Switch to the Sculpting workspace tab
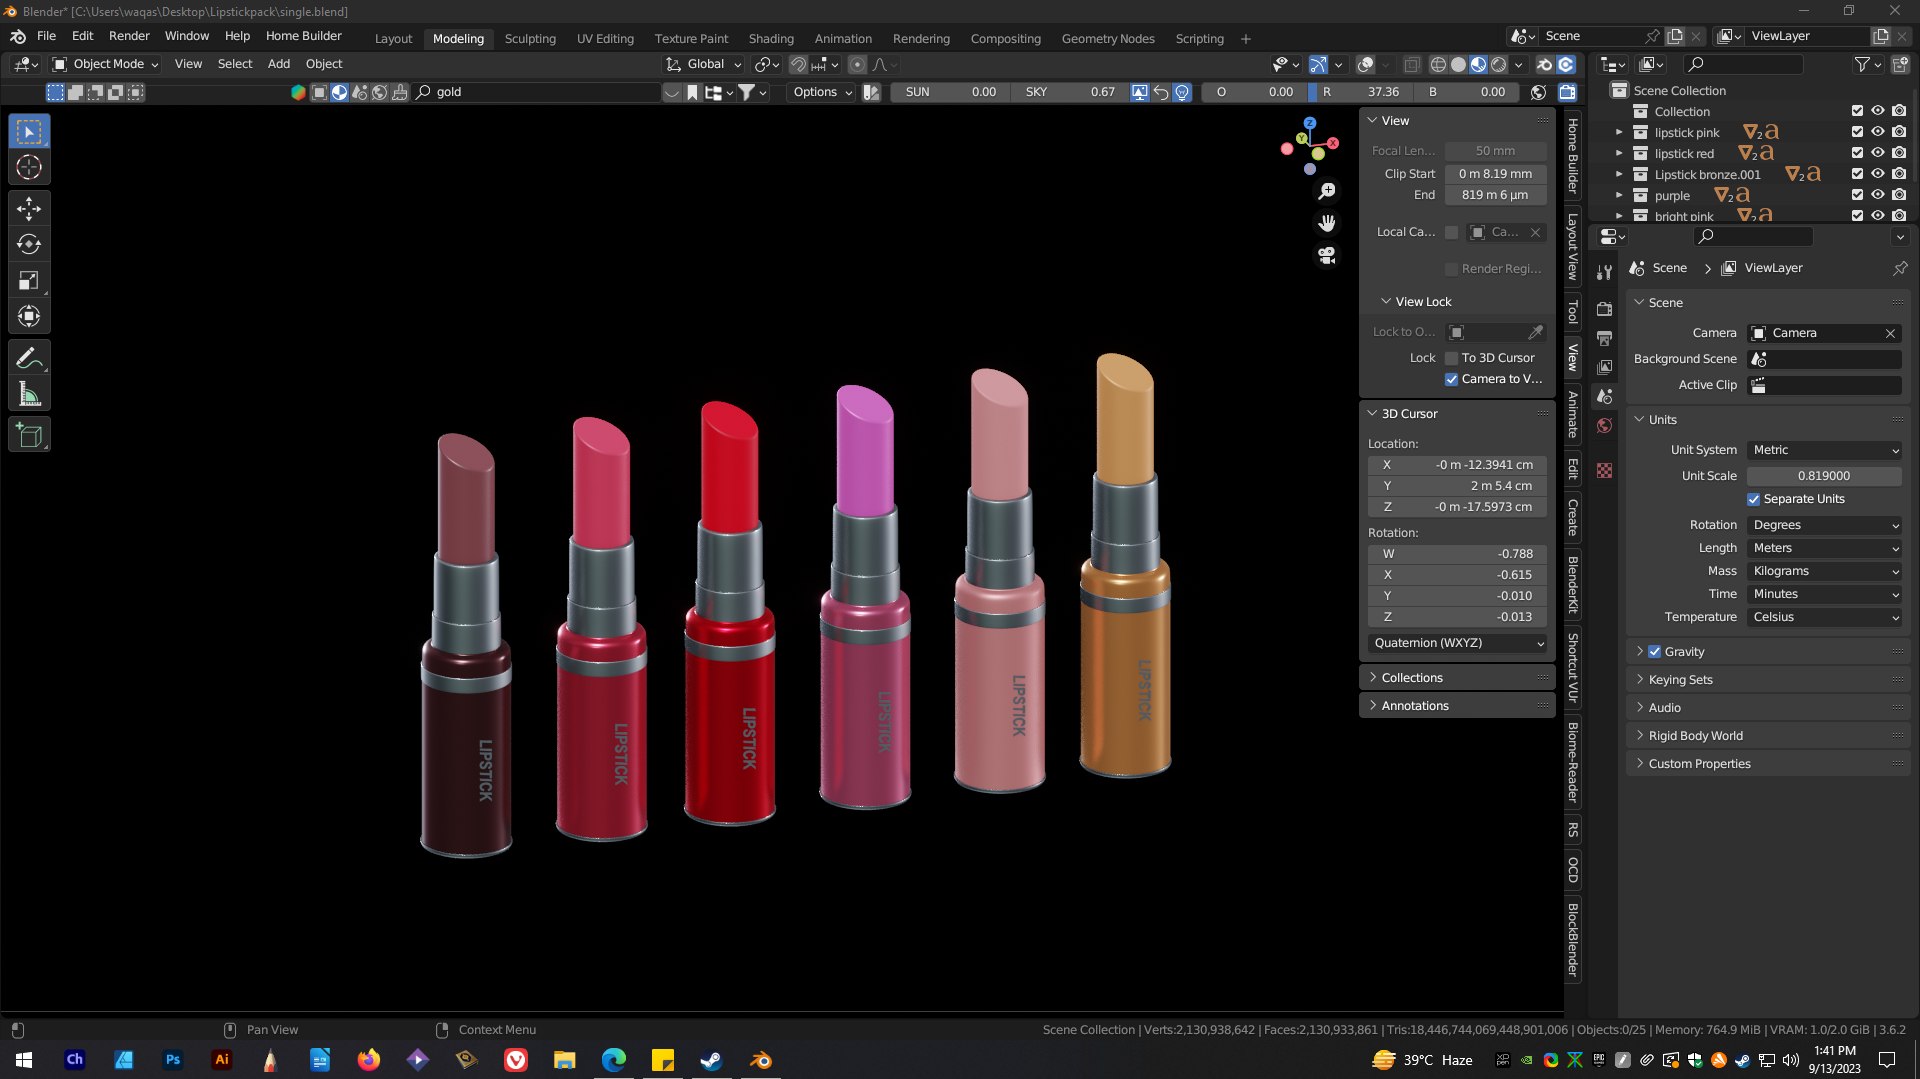This screenshot has height=1079, width=1920. coord(530,38)
